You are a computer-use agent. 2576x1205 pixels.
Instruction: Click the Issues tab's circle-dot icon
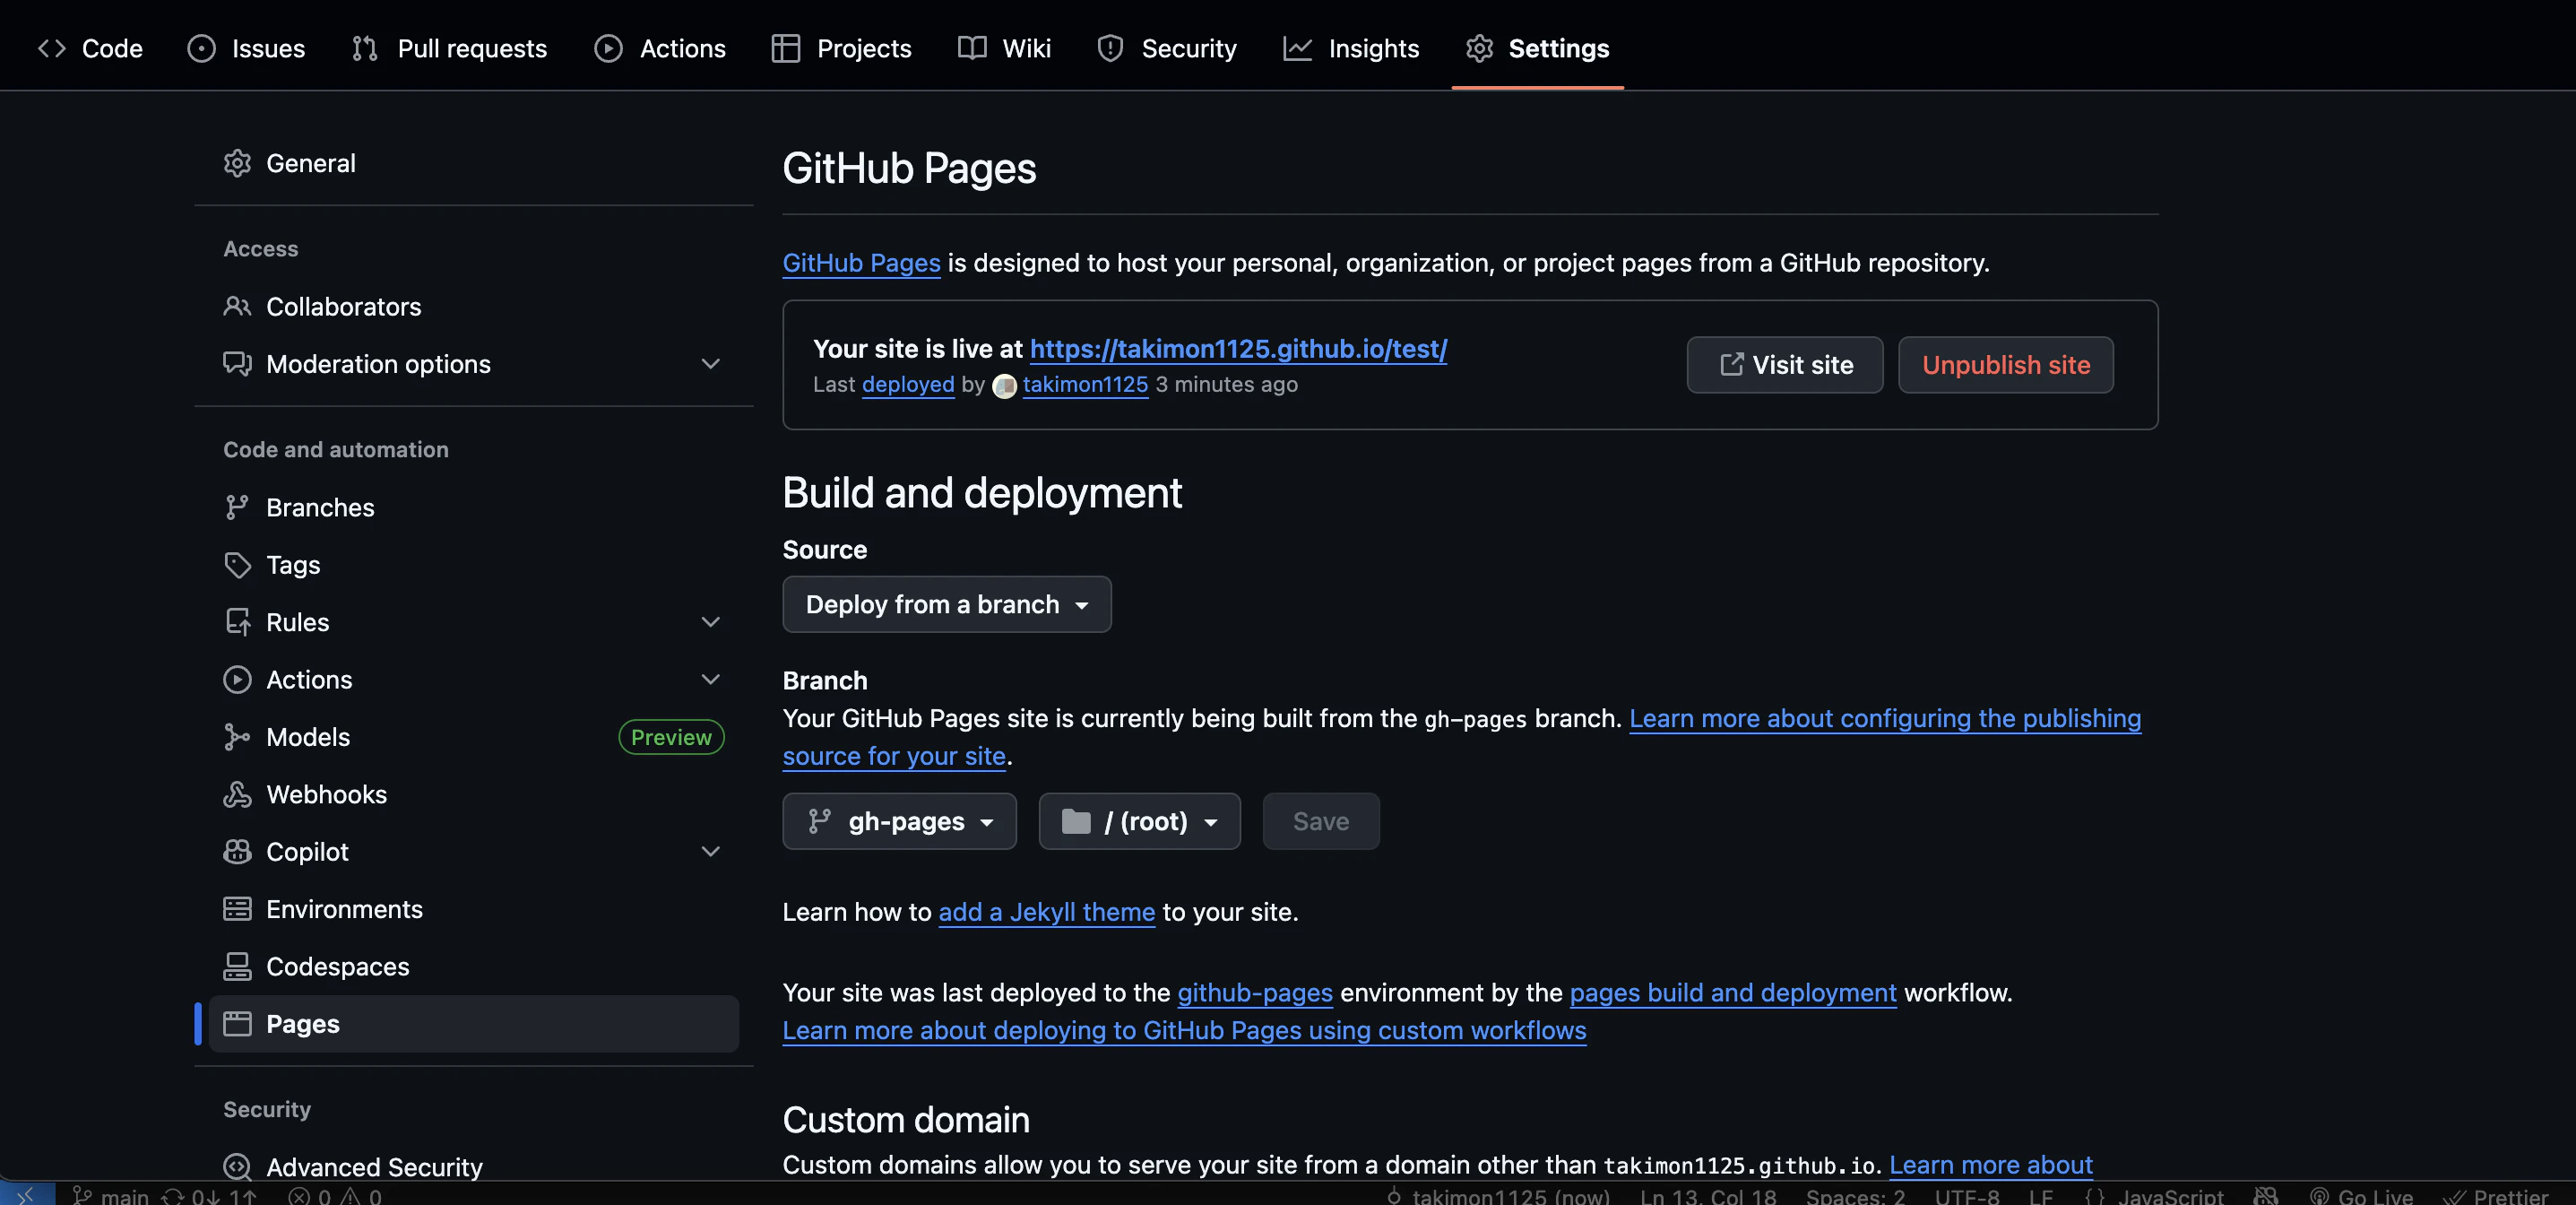pos(201,48)
